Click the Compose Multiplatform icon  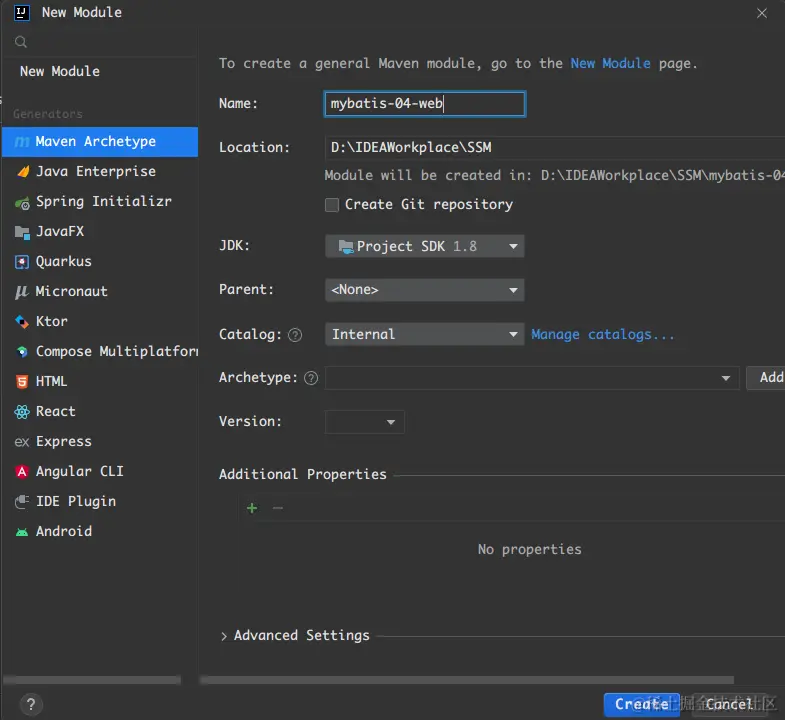point(22,351)
